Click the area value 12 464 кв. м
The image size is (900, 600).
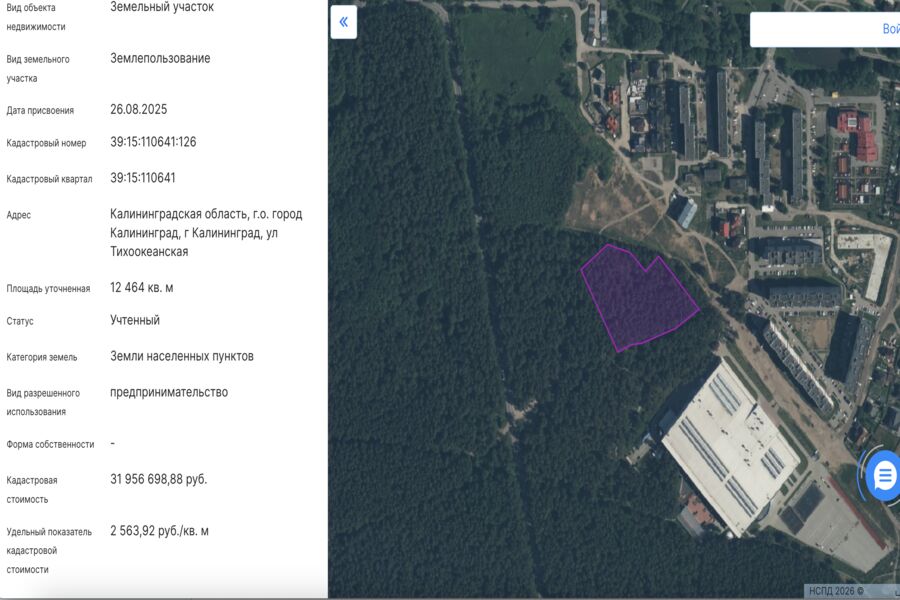tap(141, 288)
